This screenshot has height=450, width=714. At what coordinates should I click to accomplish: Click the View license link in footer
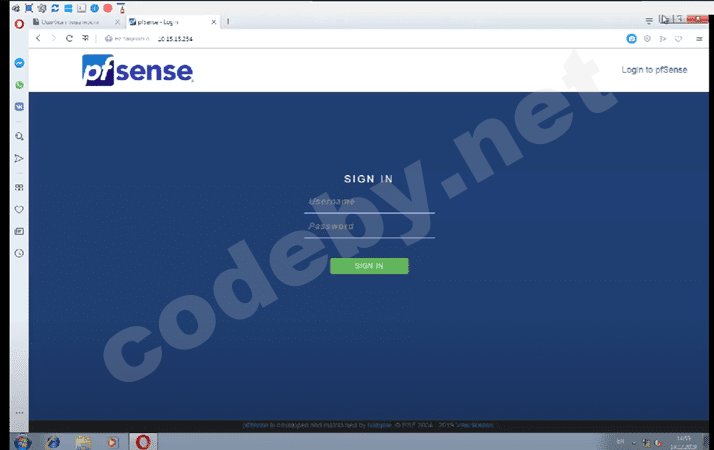point(474,425)
